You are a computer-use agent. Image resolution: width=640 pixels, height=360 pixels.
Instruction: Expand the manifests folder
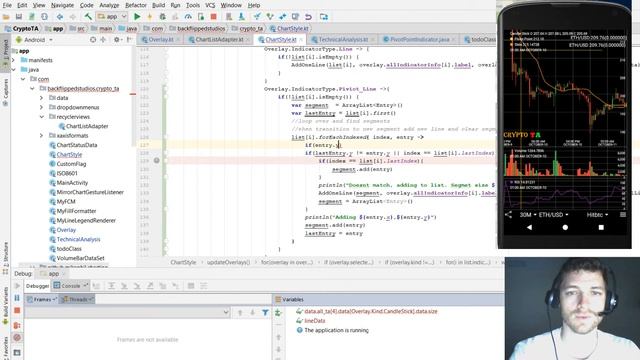tap(13, 60)
